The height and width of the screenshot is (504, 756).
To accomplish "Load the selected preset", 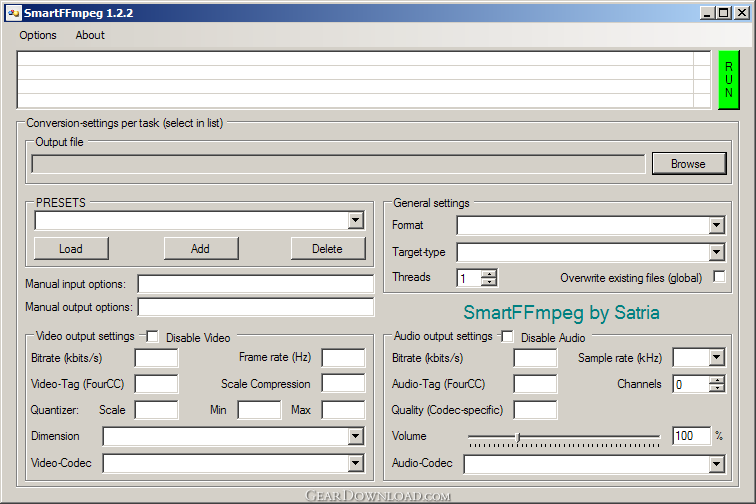I will pos(71,249).
